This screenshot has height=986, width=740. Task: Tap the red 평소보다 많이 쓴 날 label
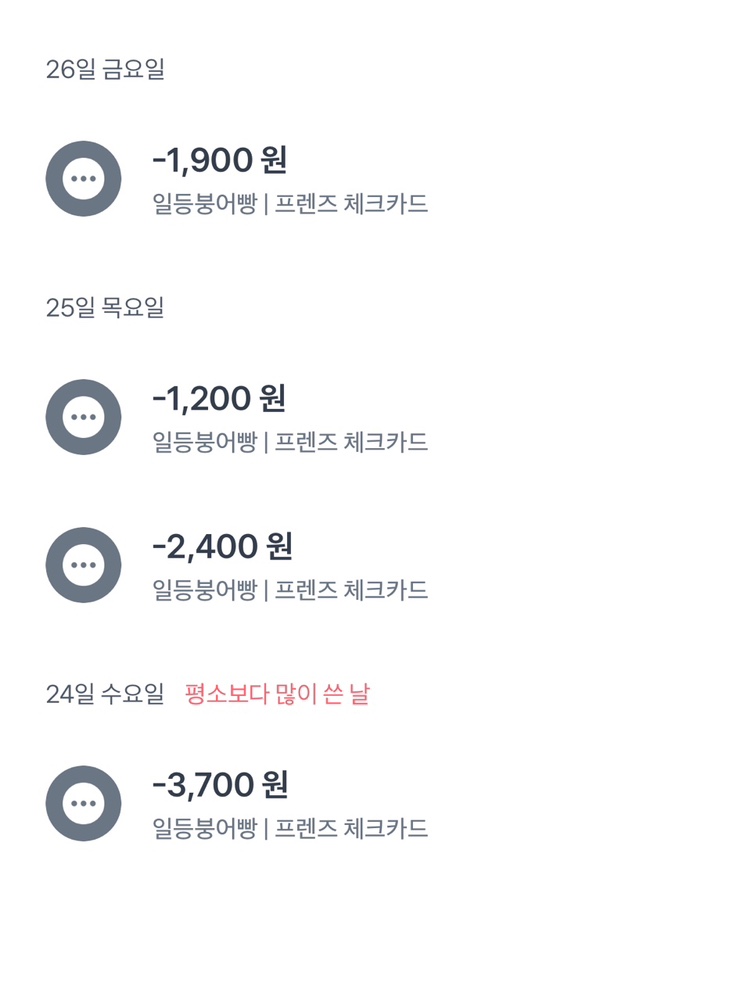(x=277, y=694)
